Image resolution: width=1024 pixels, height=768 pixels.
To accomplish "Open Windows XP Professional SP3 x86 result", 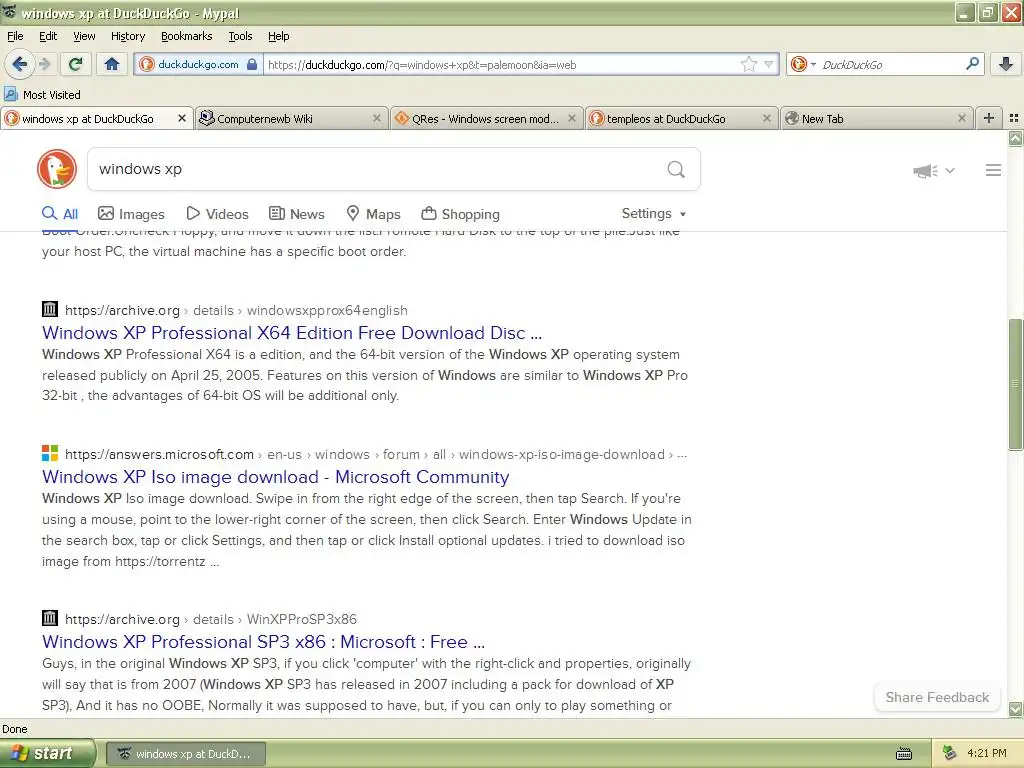I will (x=263, y=641).
